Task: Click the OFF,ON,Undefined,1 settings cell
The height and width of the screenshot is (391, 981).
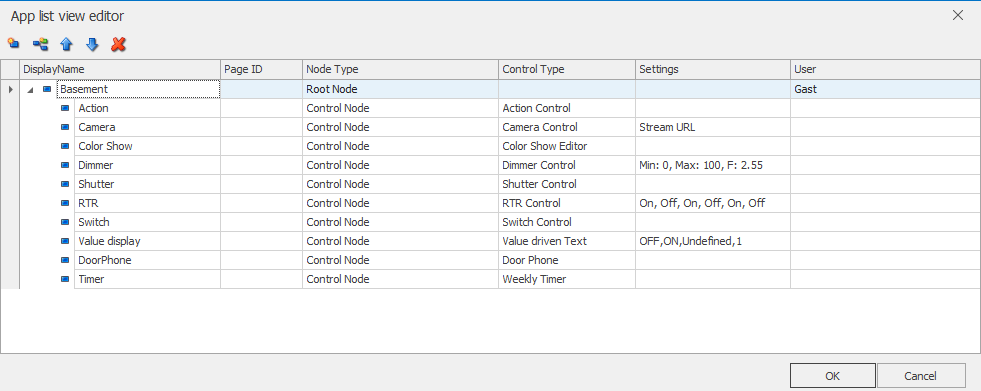Action: 713,241
